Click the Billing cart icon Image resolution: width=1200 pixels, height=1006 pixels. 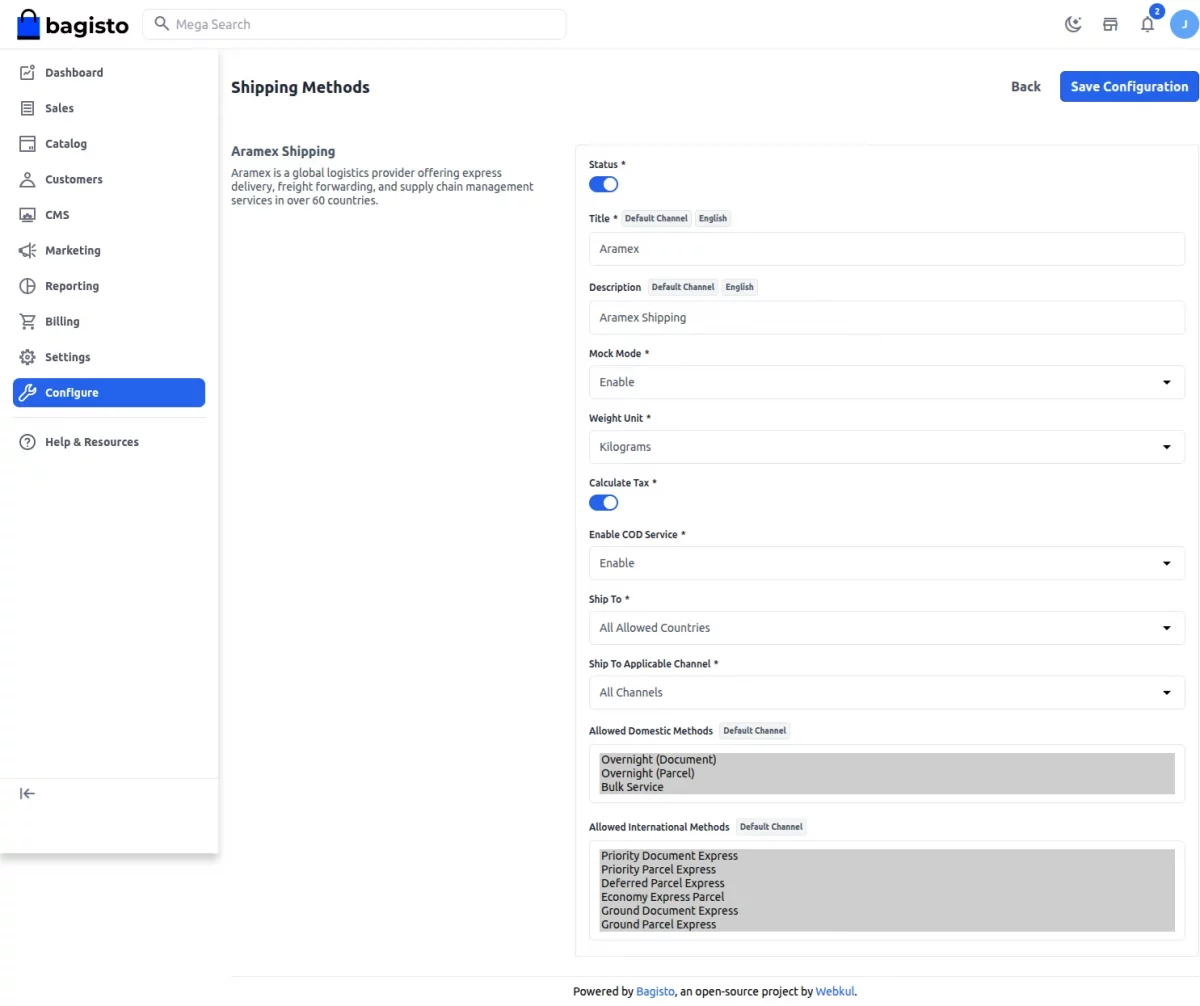coord(28,321)
